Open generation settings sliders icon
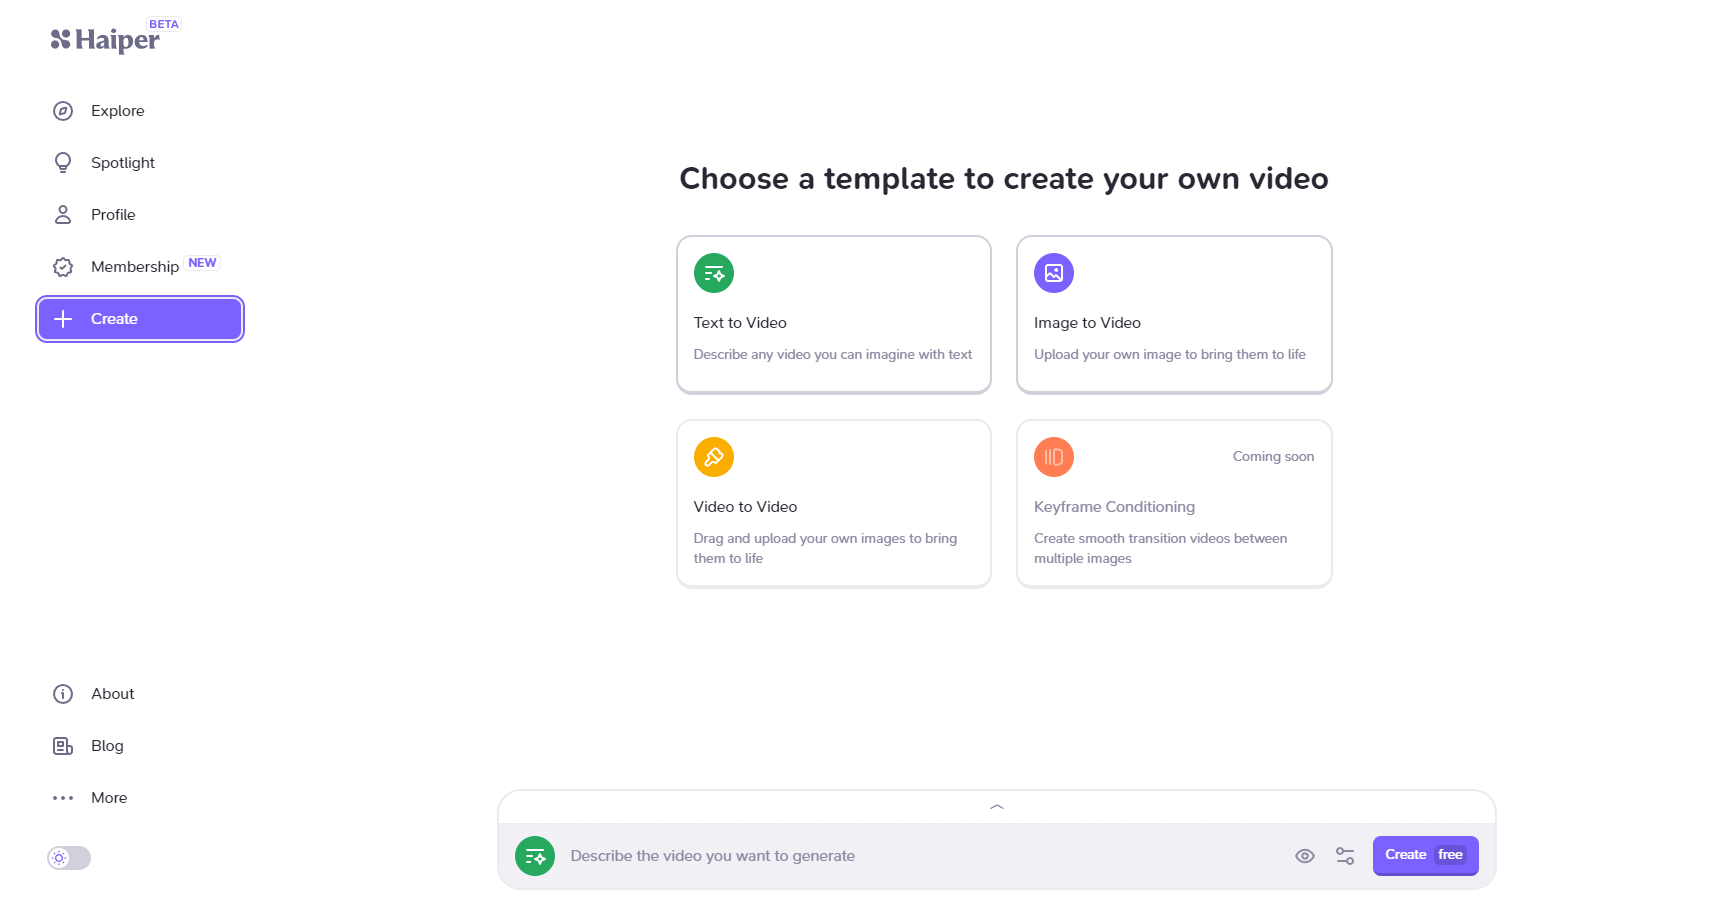Image resolution: width=1735 pixels, height=899 pixels. pos(1345,856)
